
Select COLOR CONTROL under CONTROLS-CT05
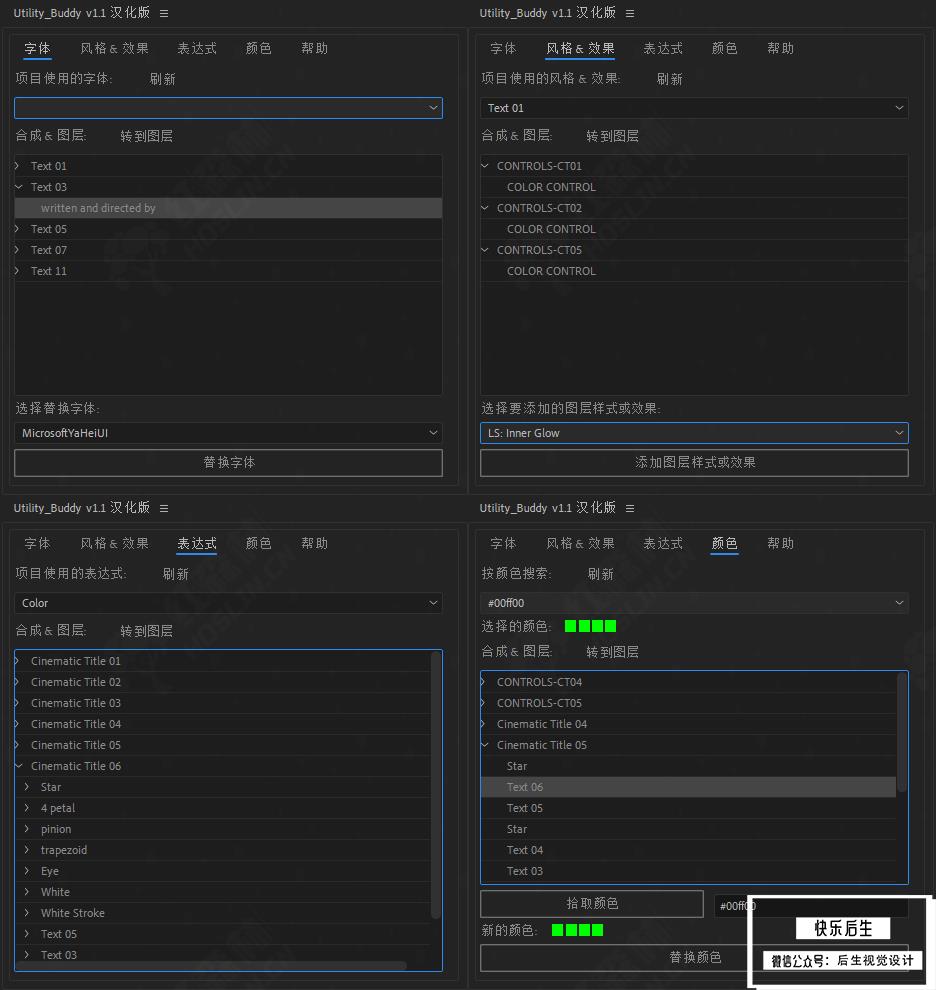pyautogui.click(x=551, y=271)
